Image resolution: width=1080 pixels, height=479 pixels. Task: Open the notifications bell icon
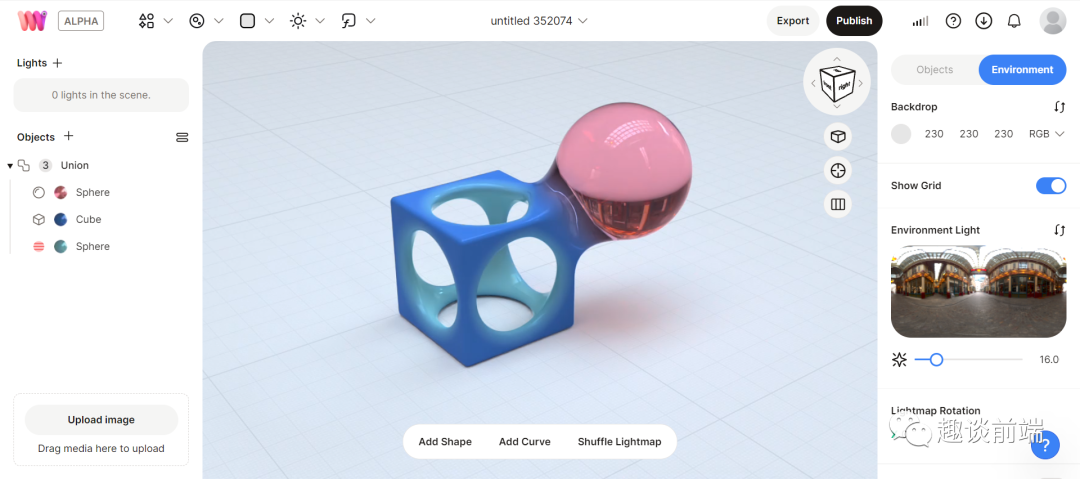click(x=1014, y=21)
